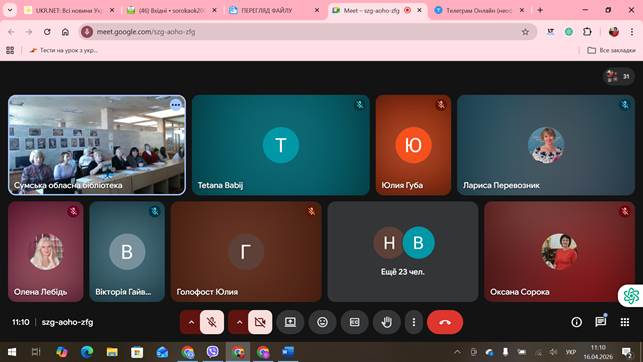Open Все закладки bookmarks folder

[611, 50]
